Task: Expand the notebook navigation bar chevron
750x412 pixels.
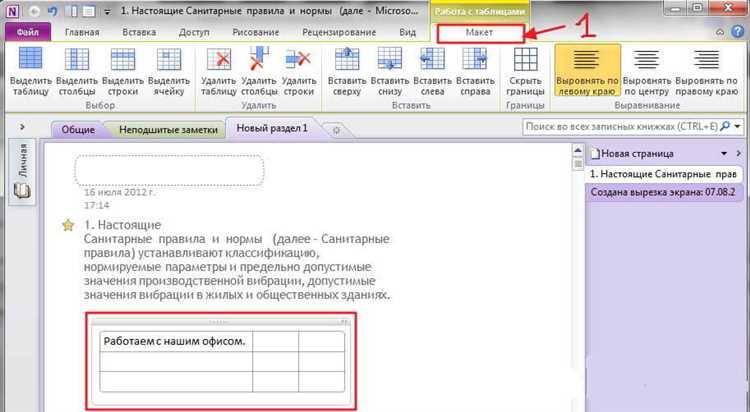Action: click(x=22, y=128)
